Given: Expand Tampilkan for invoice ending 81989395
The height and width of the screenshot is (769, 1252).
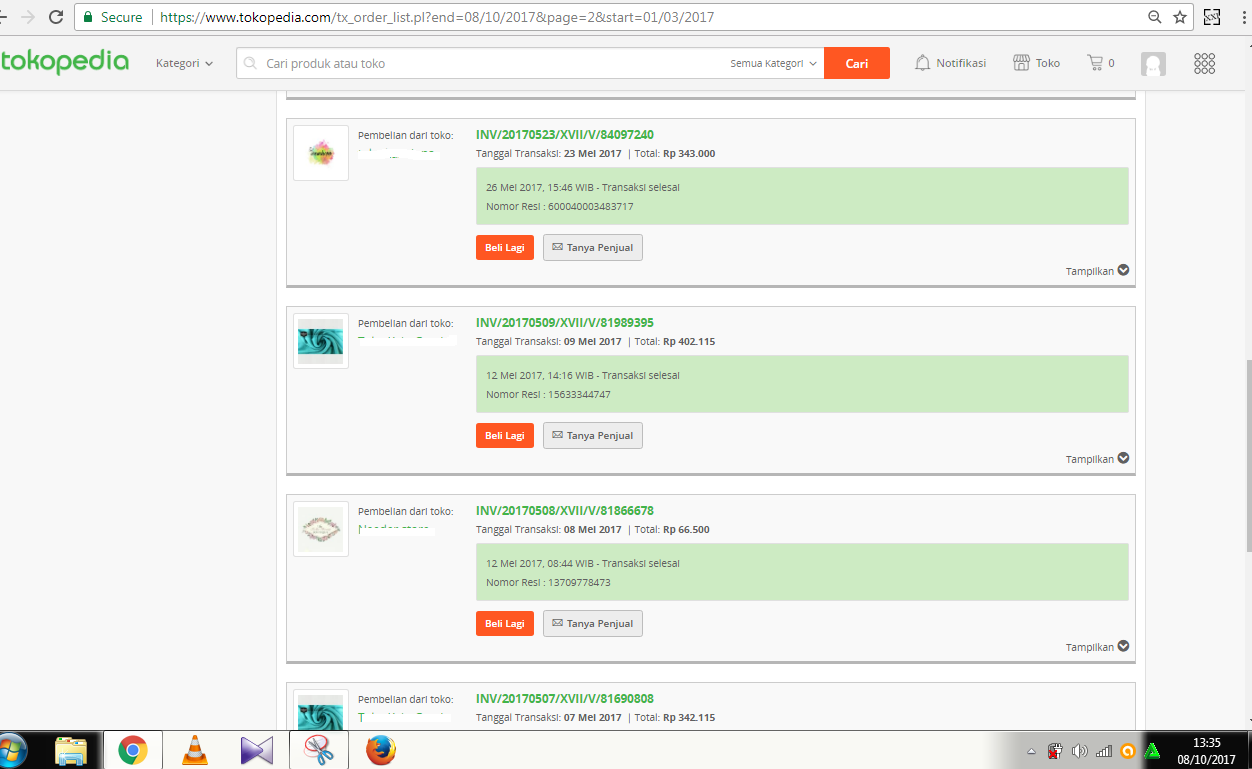Looking at the screenshot, I should [1097, 459].
